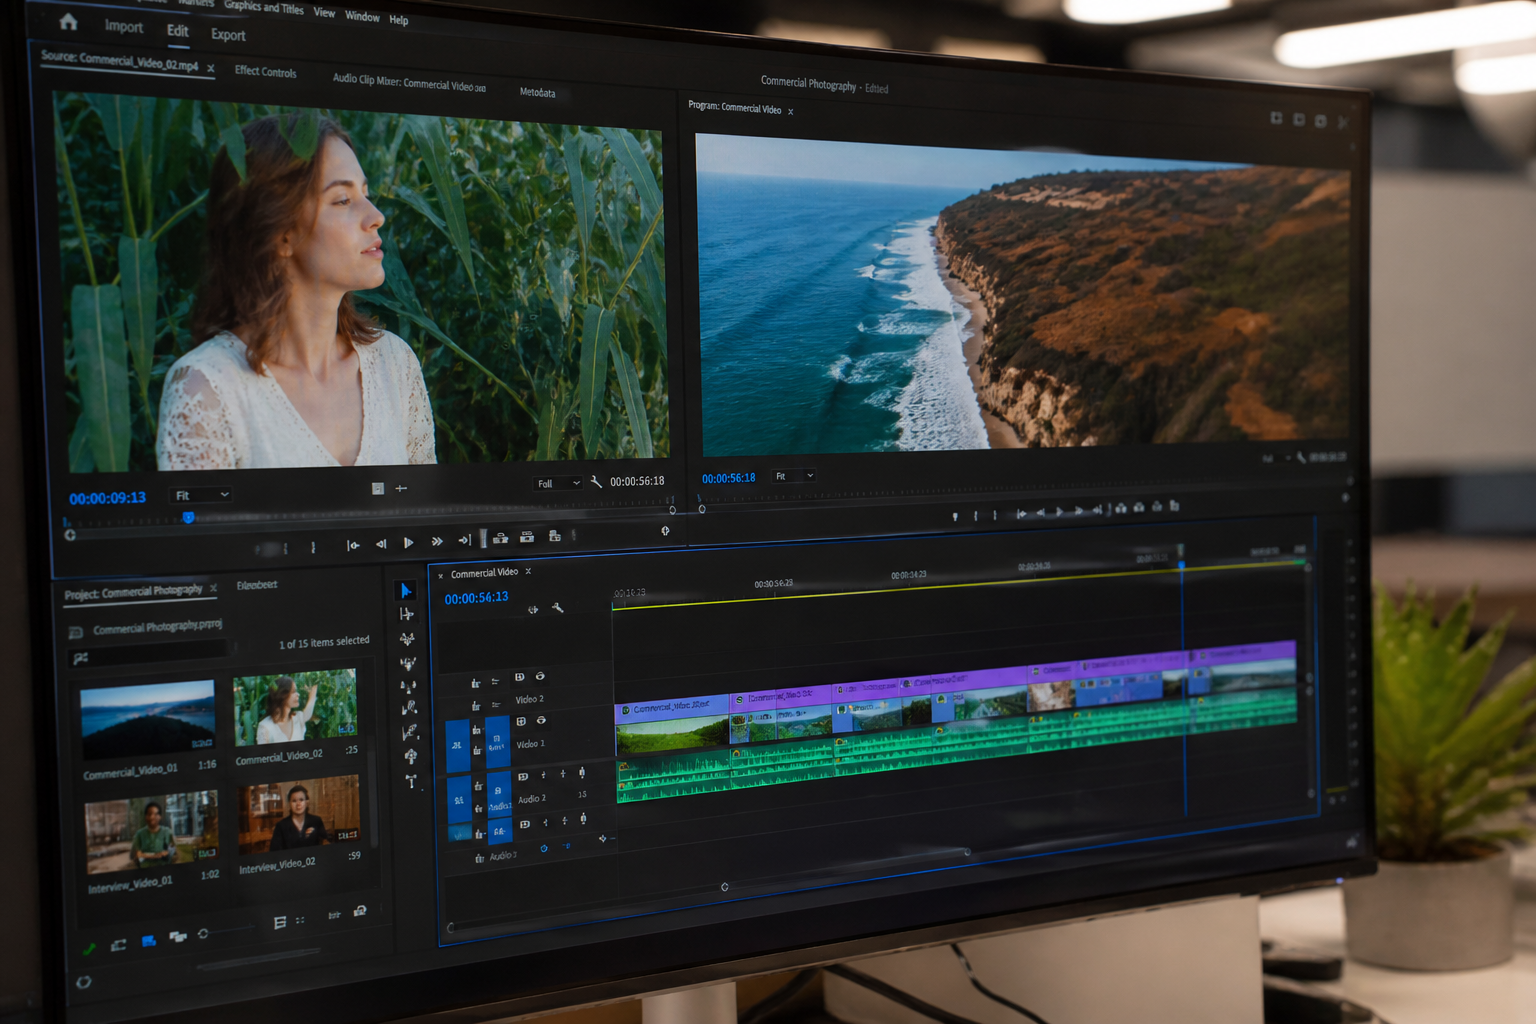Switch to Effect Controls panel tab
The width and height of the screenshot is (1536, 1024).
pyautogui.click(x=265, y=72)
